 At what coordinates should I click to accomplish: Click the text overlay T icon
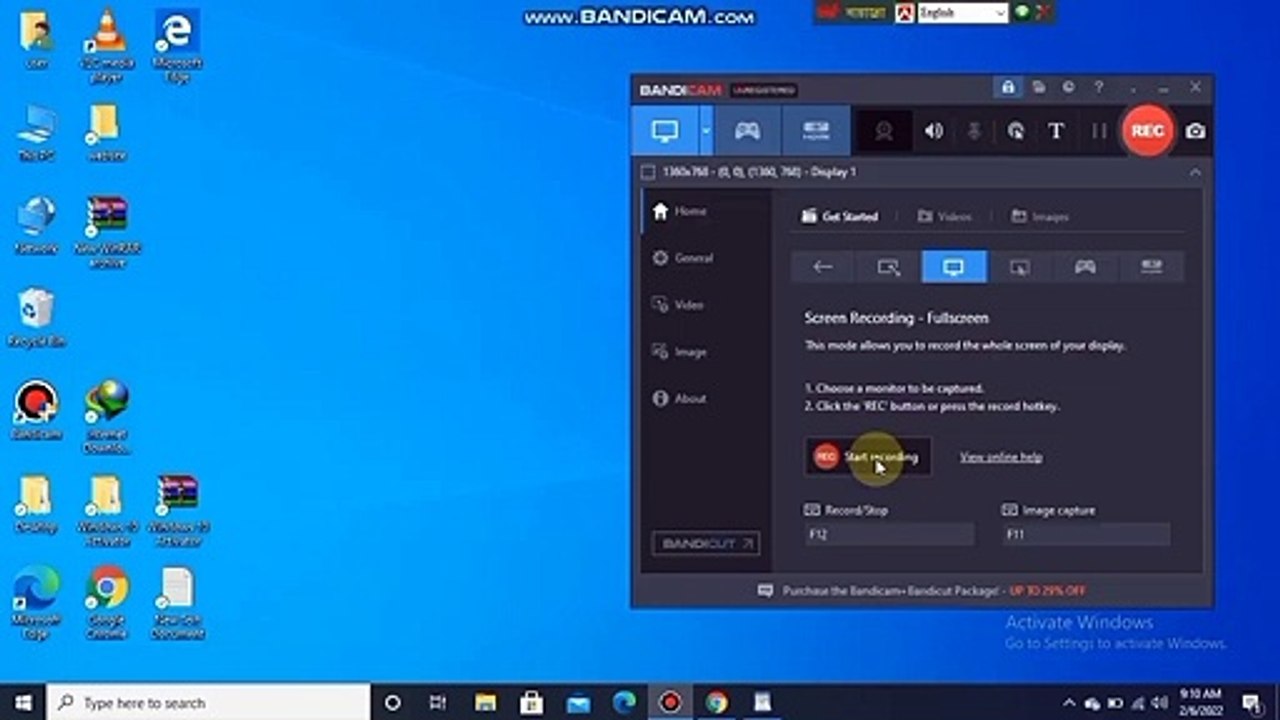pyautogui.click(x=1055, y=131)
